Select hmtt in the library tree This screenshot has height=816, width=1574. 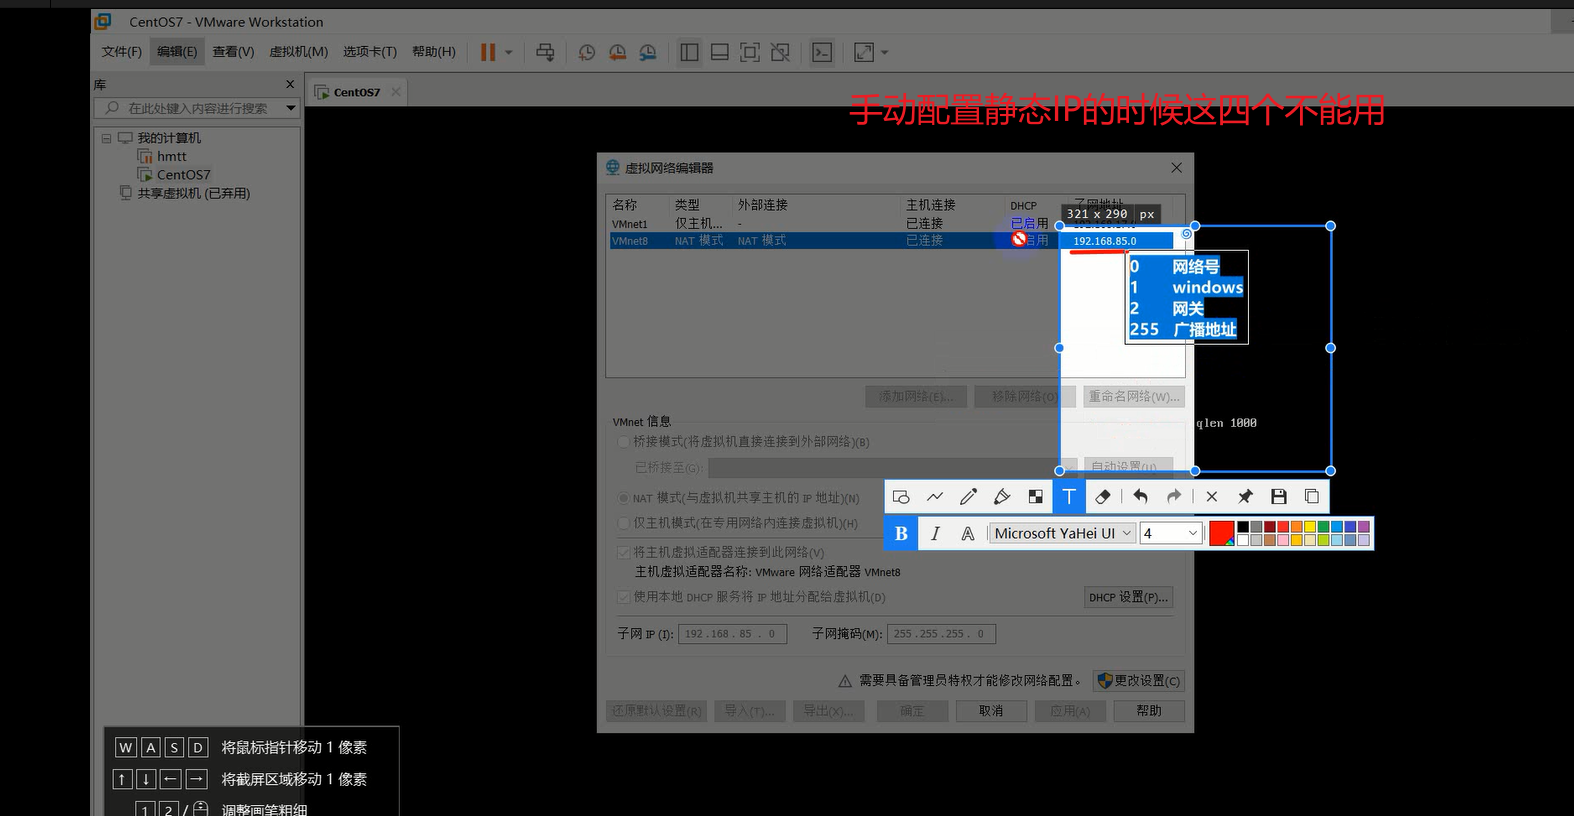171,157
